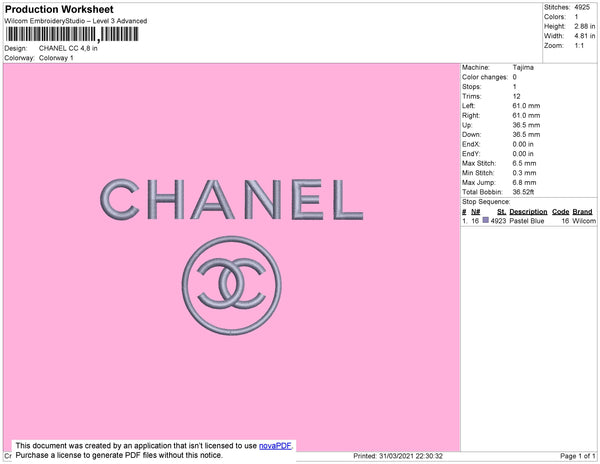Select the Height value '2.88 in'
Viewport: 600px width, 464px height.
(x=585, y=26)
